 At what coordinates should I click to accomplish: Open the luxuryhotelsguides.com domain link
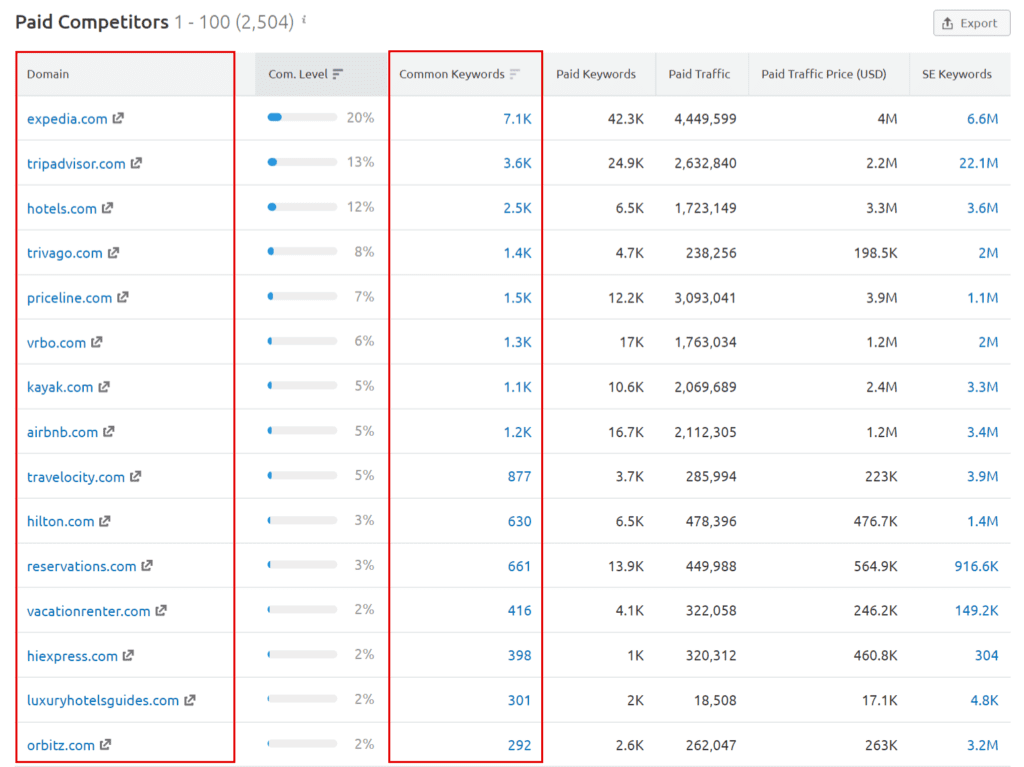103,700
